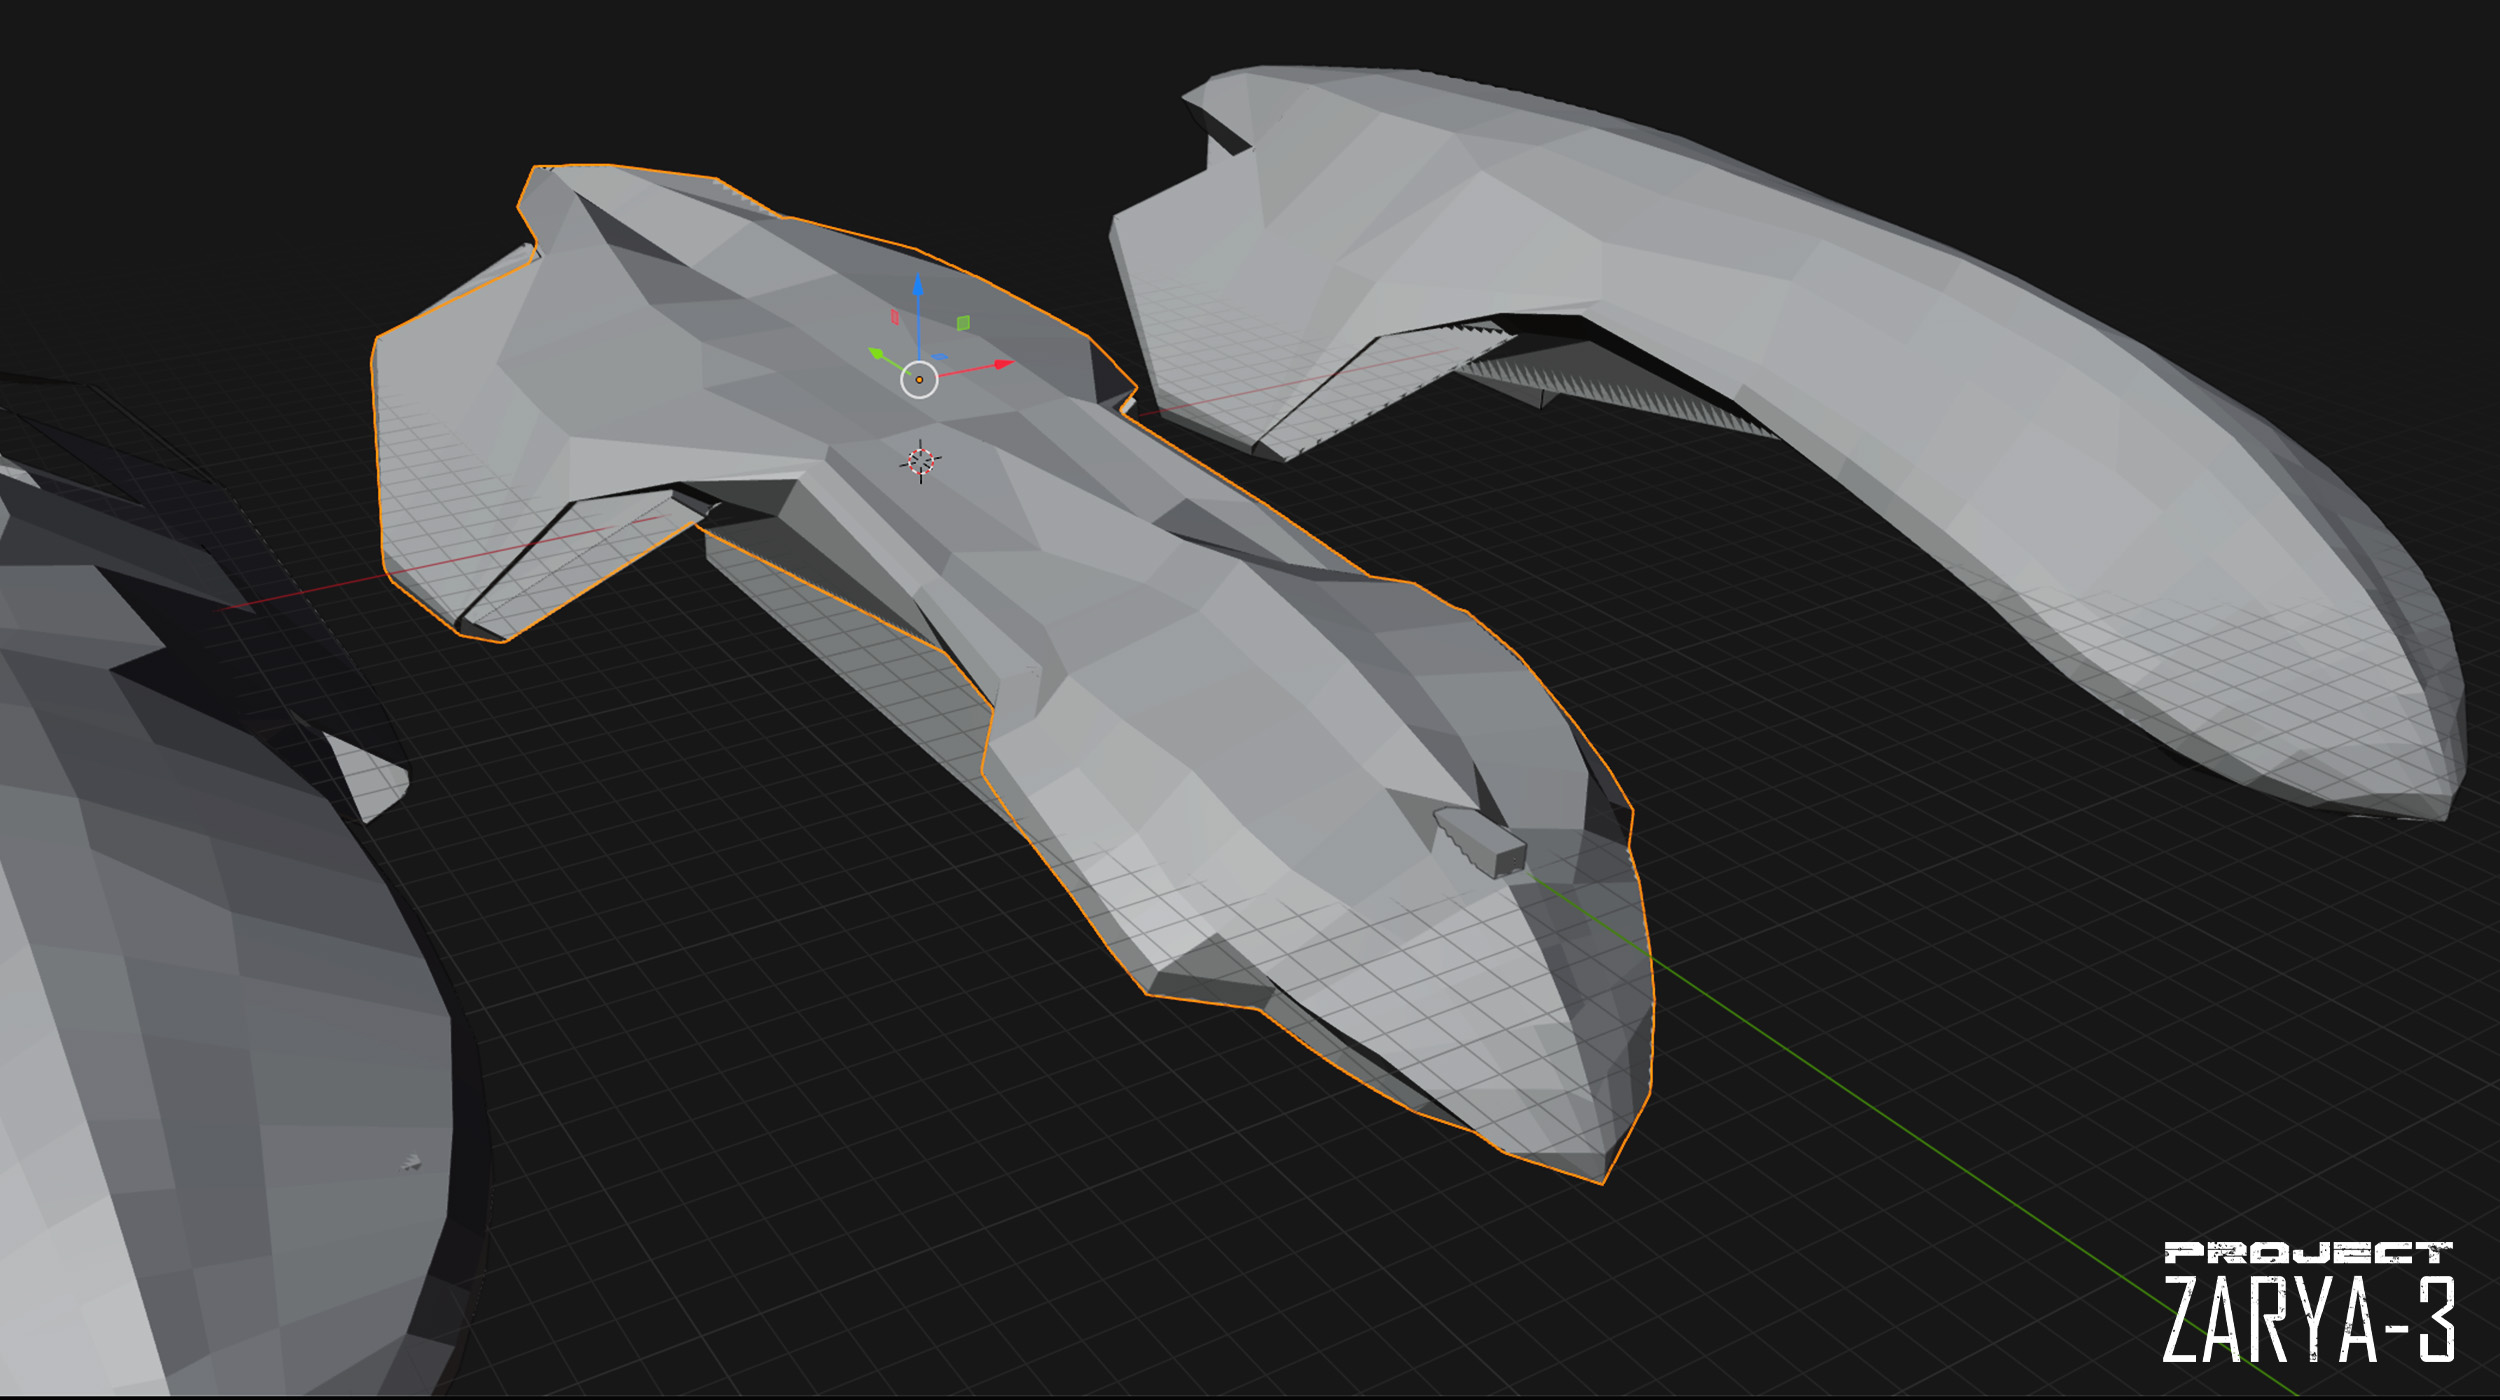Click the small red plane handle on gizmo
The height and width of the screenshot is (1400, 2500).
(x=895, y=317)
